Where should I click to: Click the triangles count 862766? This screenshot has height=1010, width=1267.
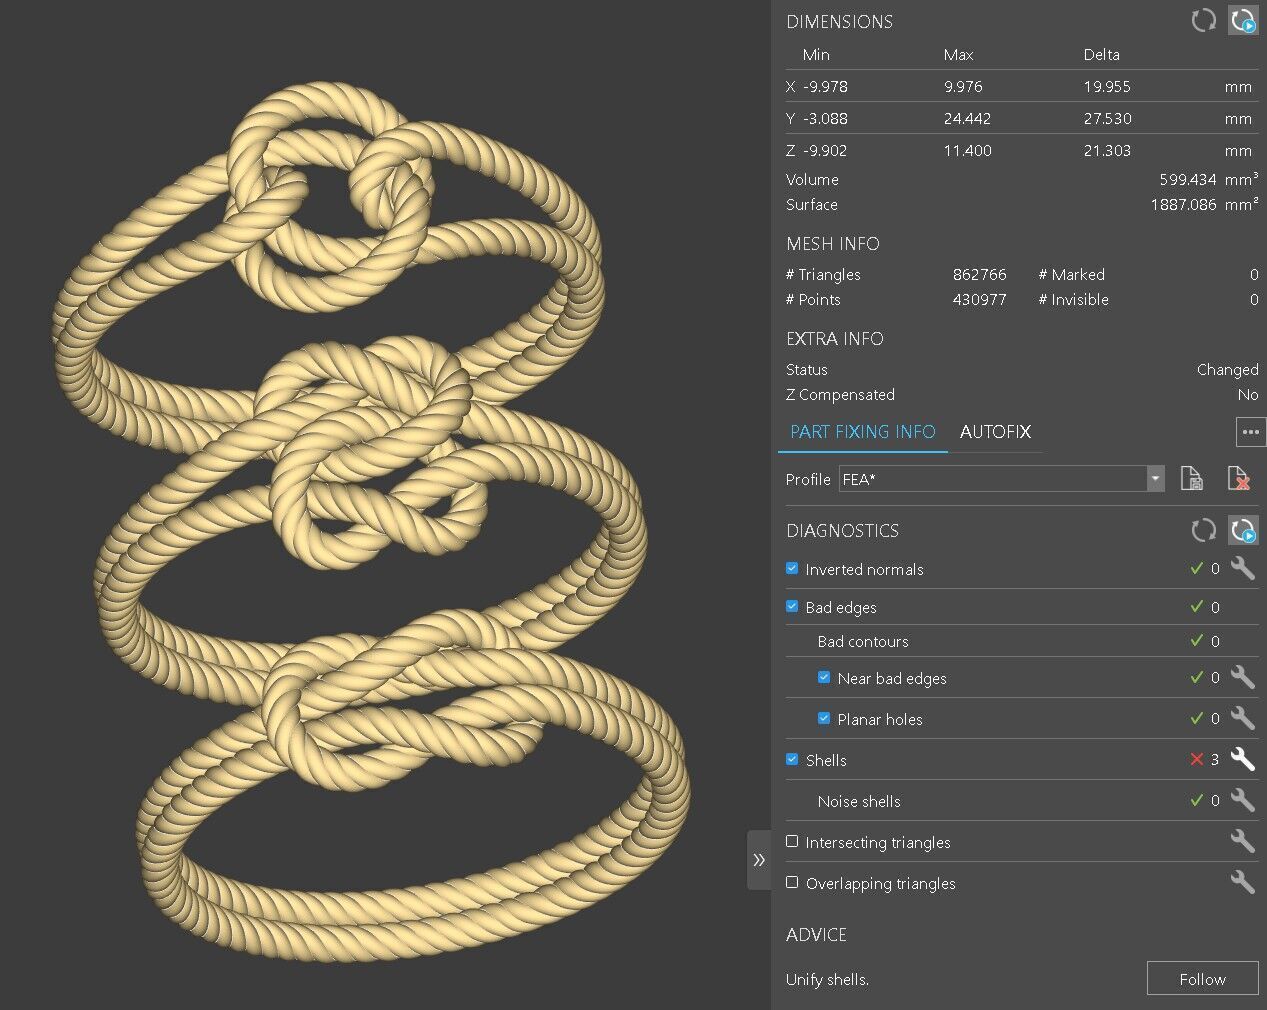click(979, 274)
